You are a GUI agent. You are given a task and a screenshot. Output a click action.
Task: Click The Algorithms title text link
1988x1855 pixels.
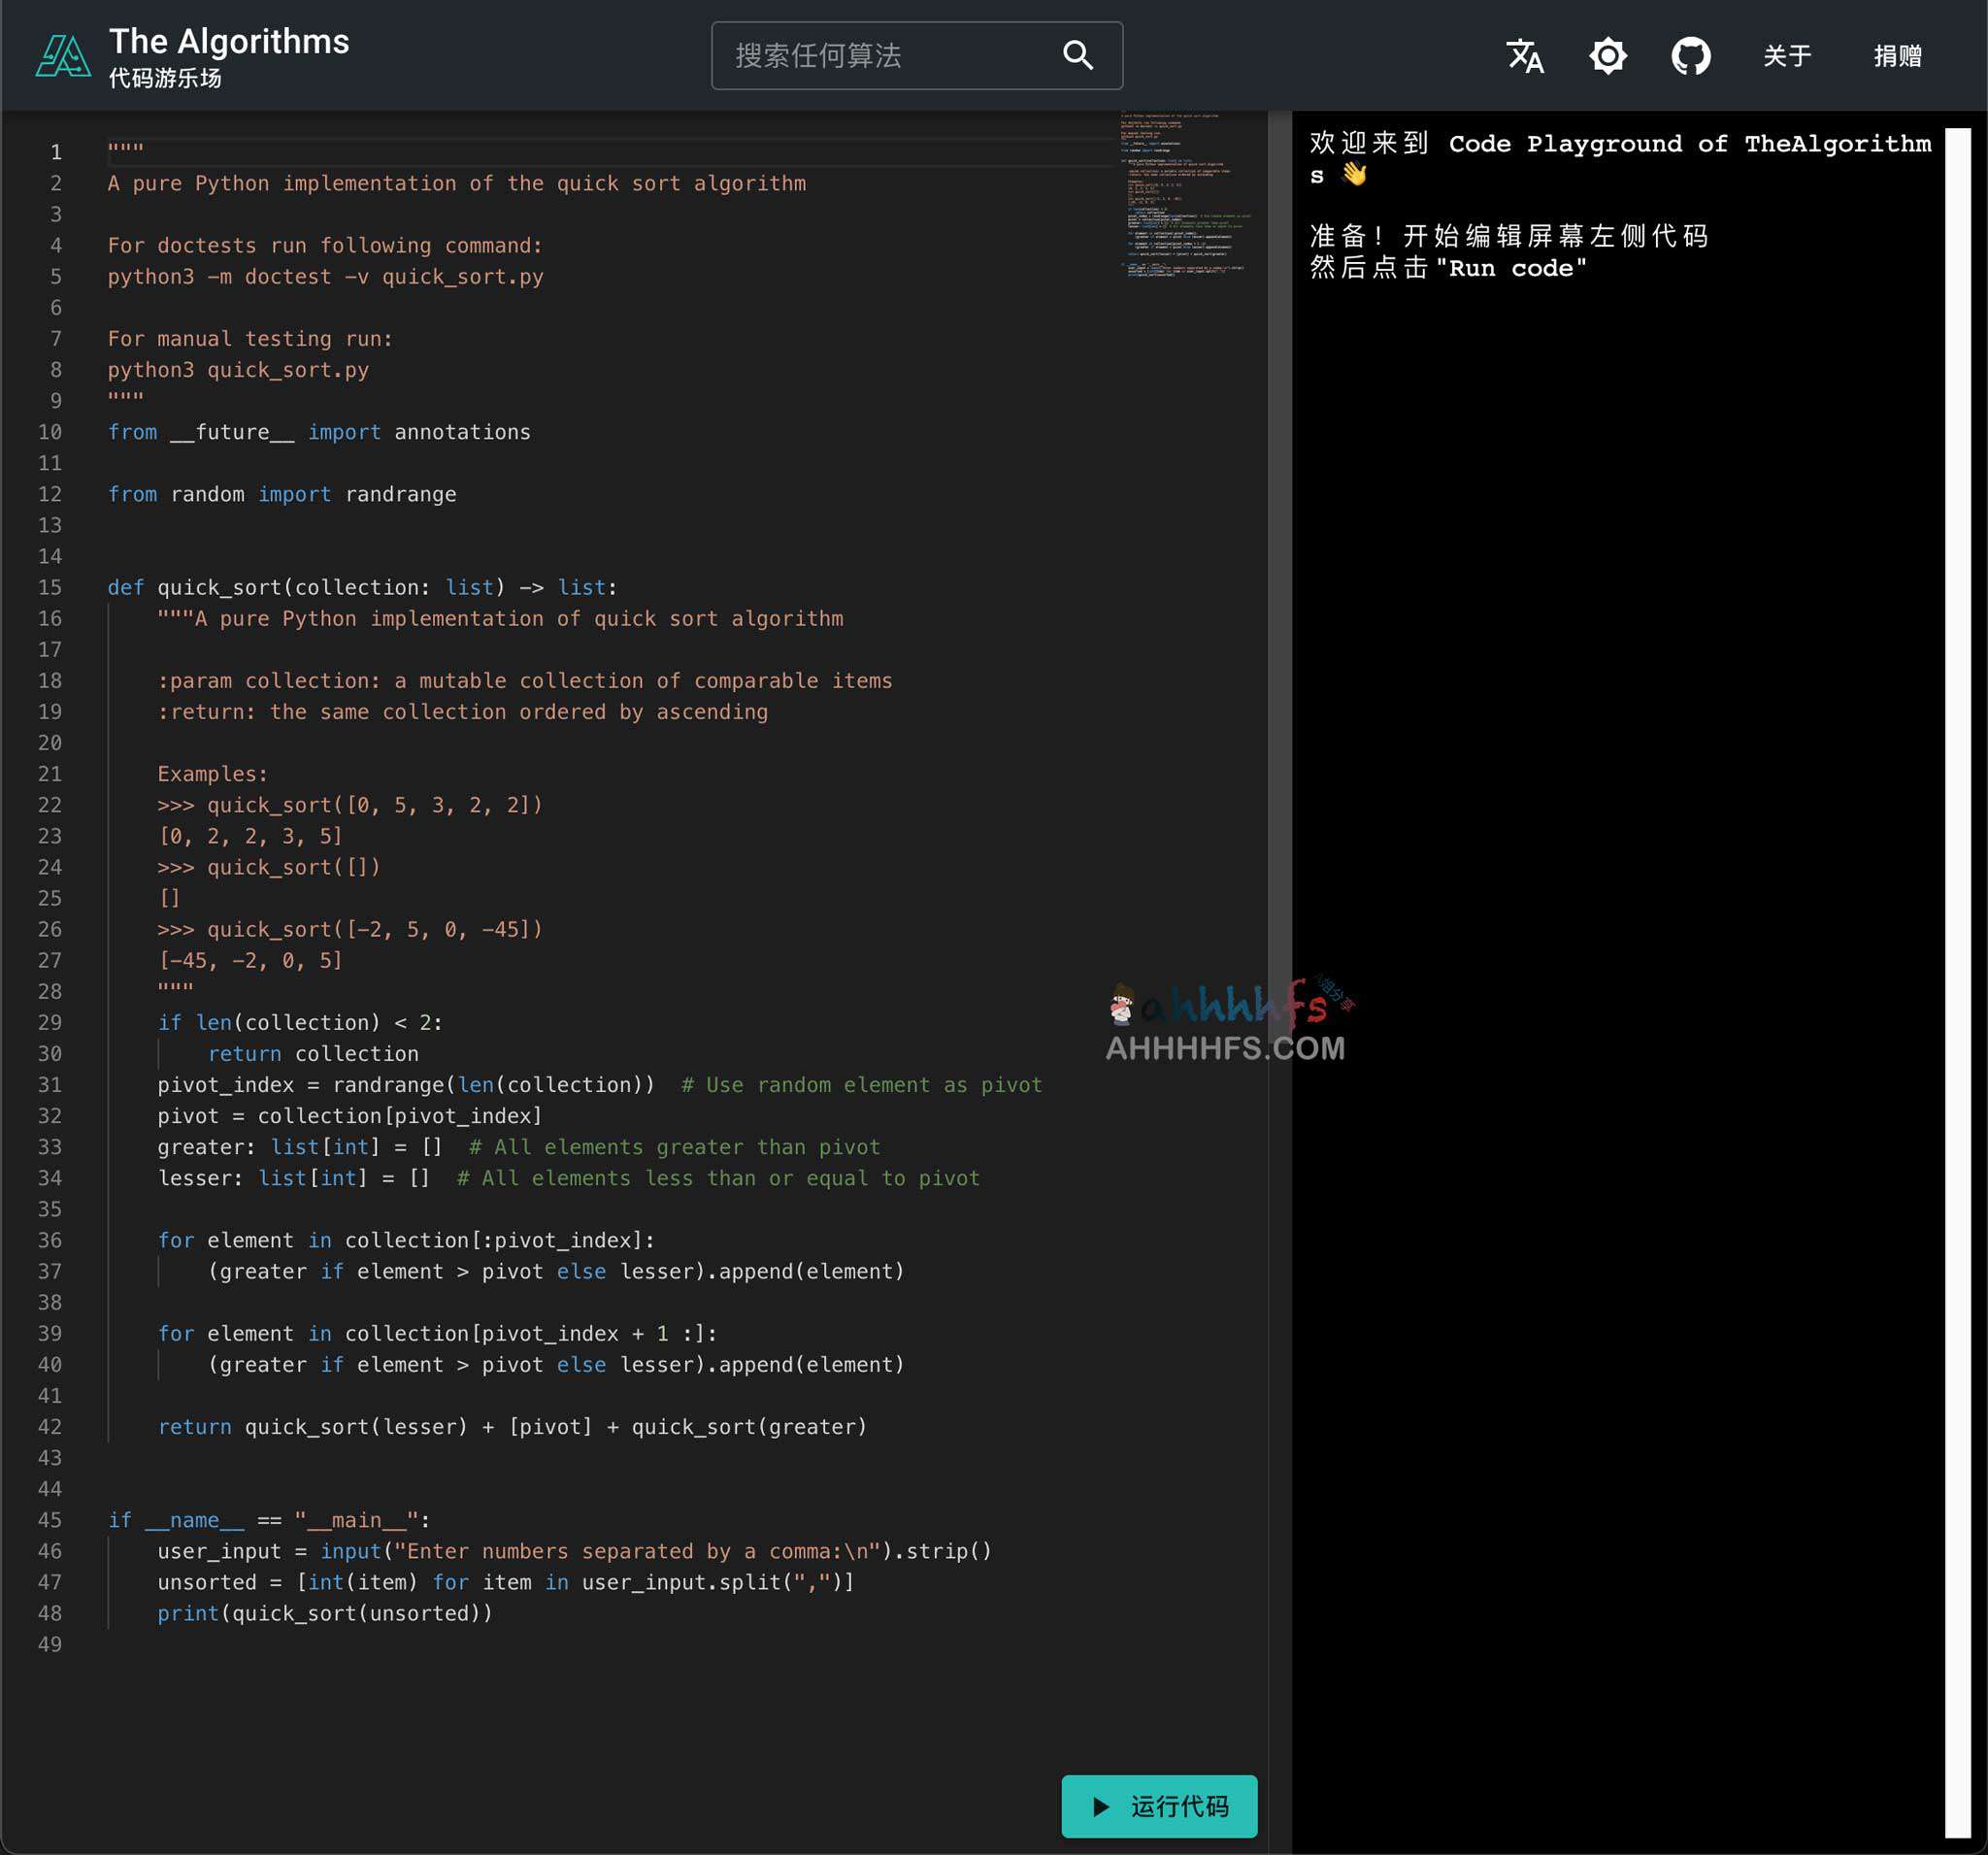point(229,42)
